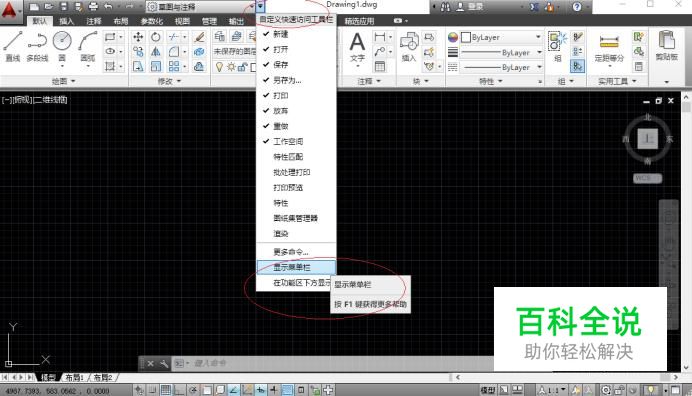Click the Rotate tool icon
This screenshot has height=396, width=692.
coord(155,37)
